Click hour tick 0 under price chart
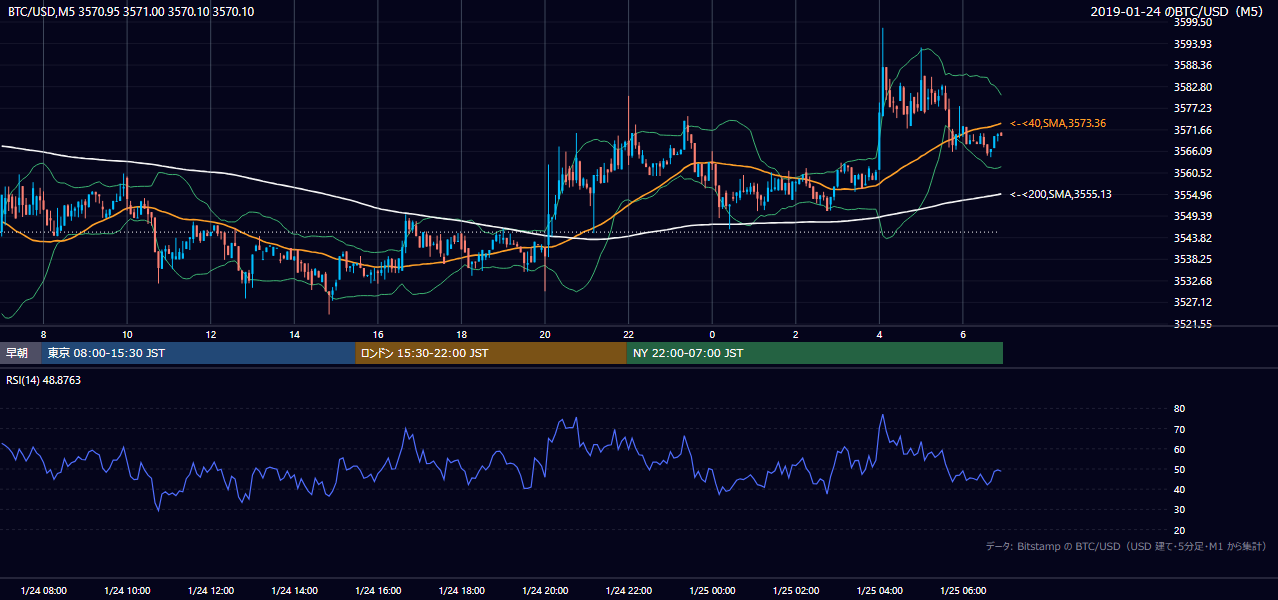The image size is (1278, 600). (712, 334)
